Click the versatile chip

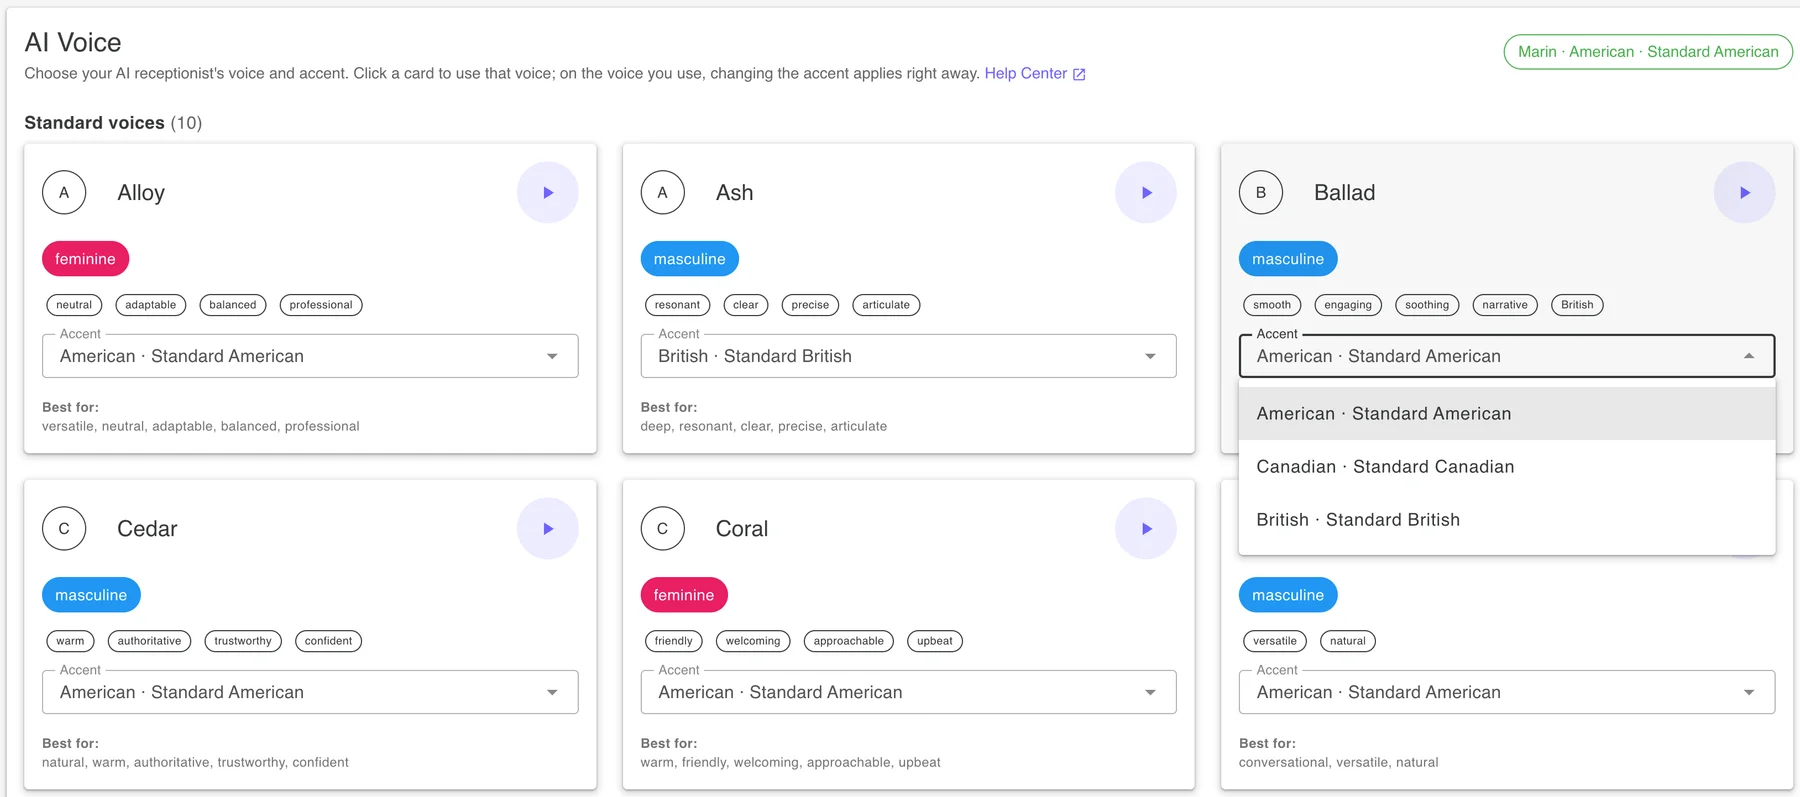tap(1275, 641)
